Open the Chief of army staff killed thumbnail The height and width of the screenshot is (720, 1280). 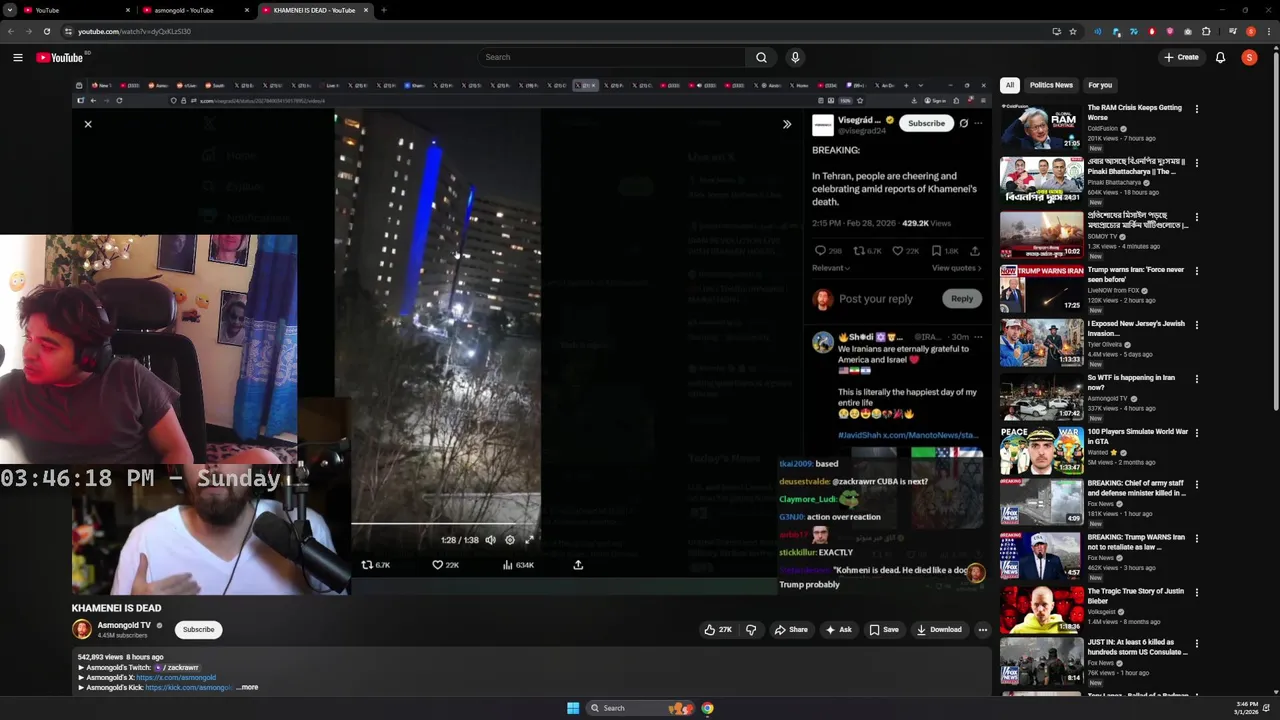(x=1041, y=502)
